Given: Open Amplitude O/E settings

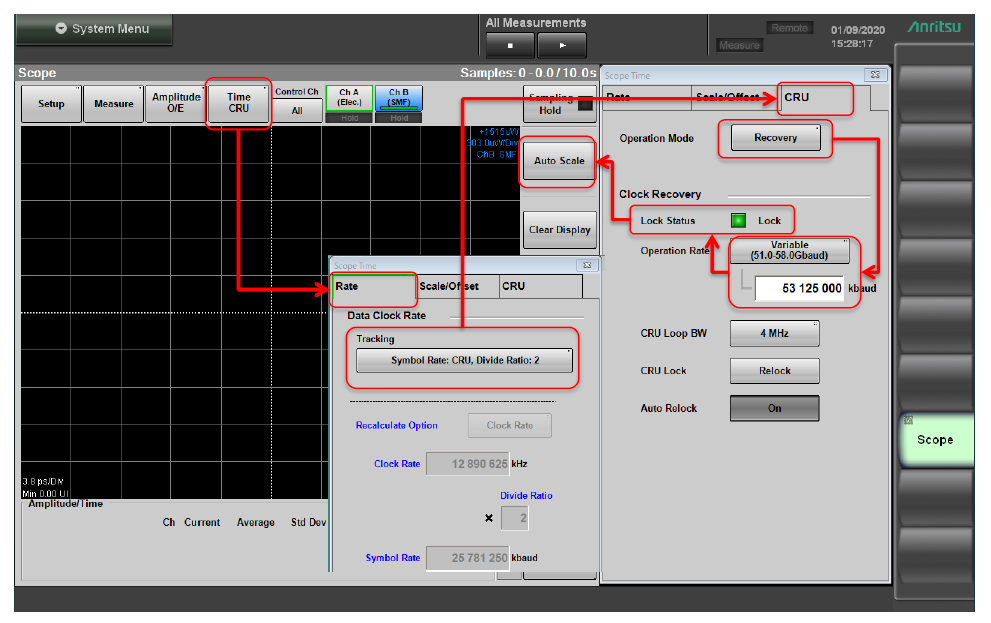Looking at the screenshot, I should coord(176,104).
